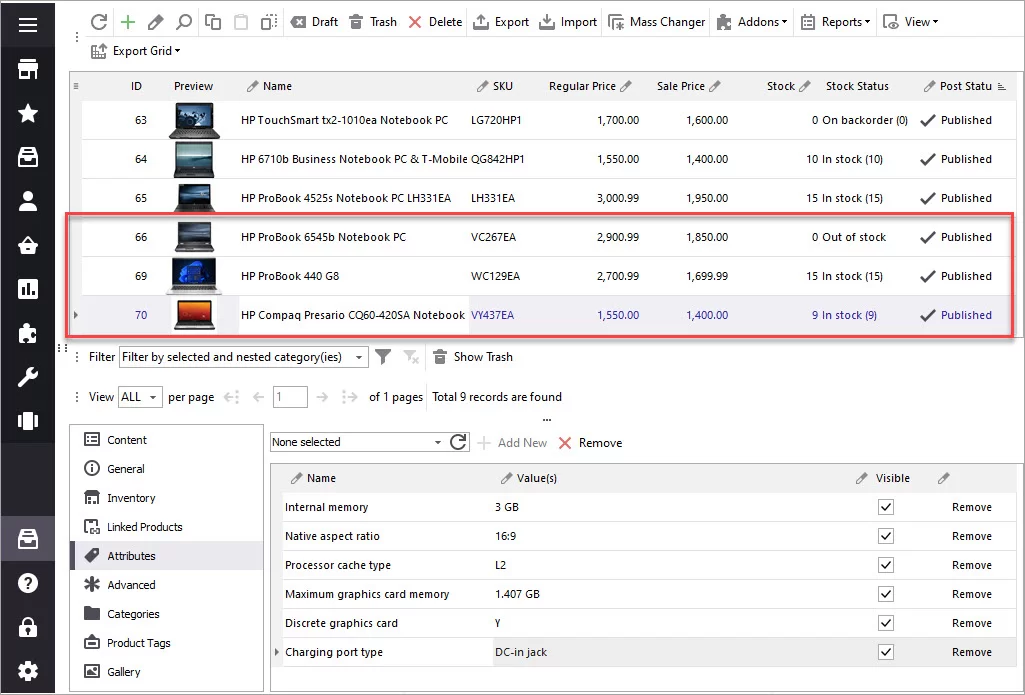Click the refresh icon in the top toolbar
Screen dimensions: 1025x695
click(x=99, y=22)
